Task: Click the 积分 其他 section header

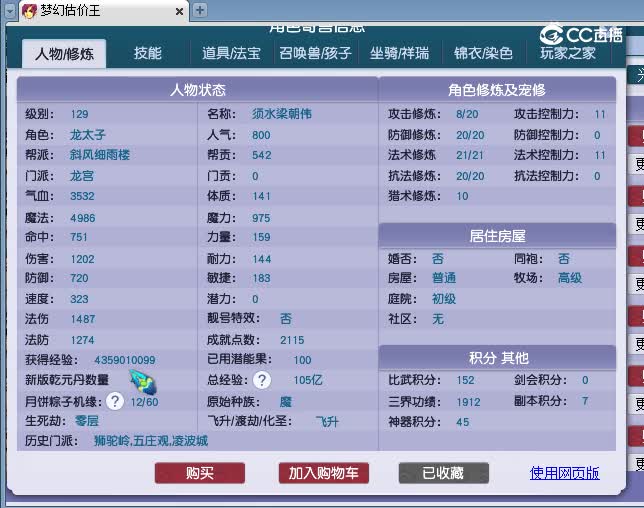Action: point(497,358)
